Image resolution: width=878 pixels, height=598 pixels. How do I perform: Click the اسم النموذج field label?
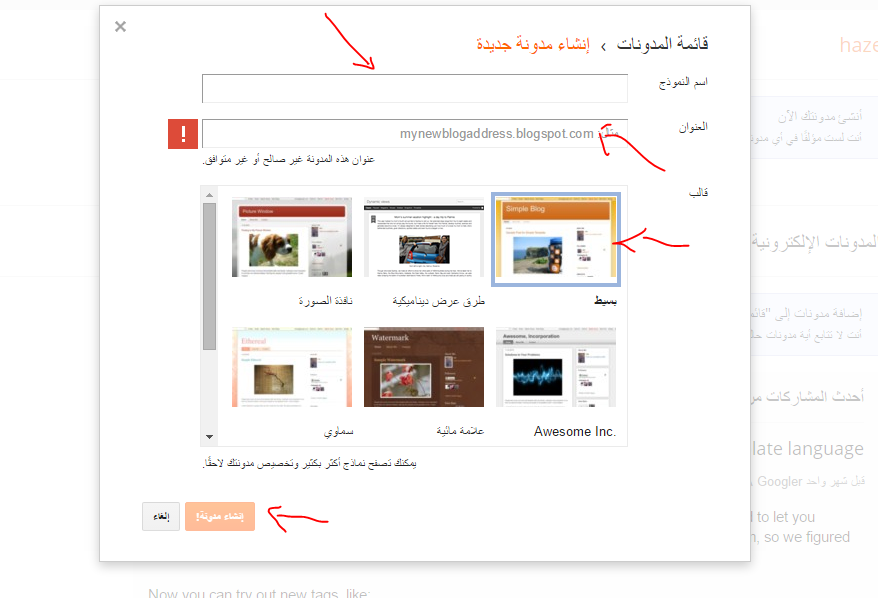click(683, 82)
